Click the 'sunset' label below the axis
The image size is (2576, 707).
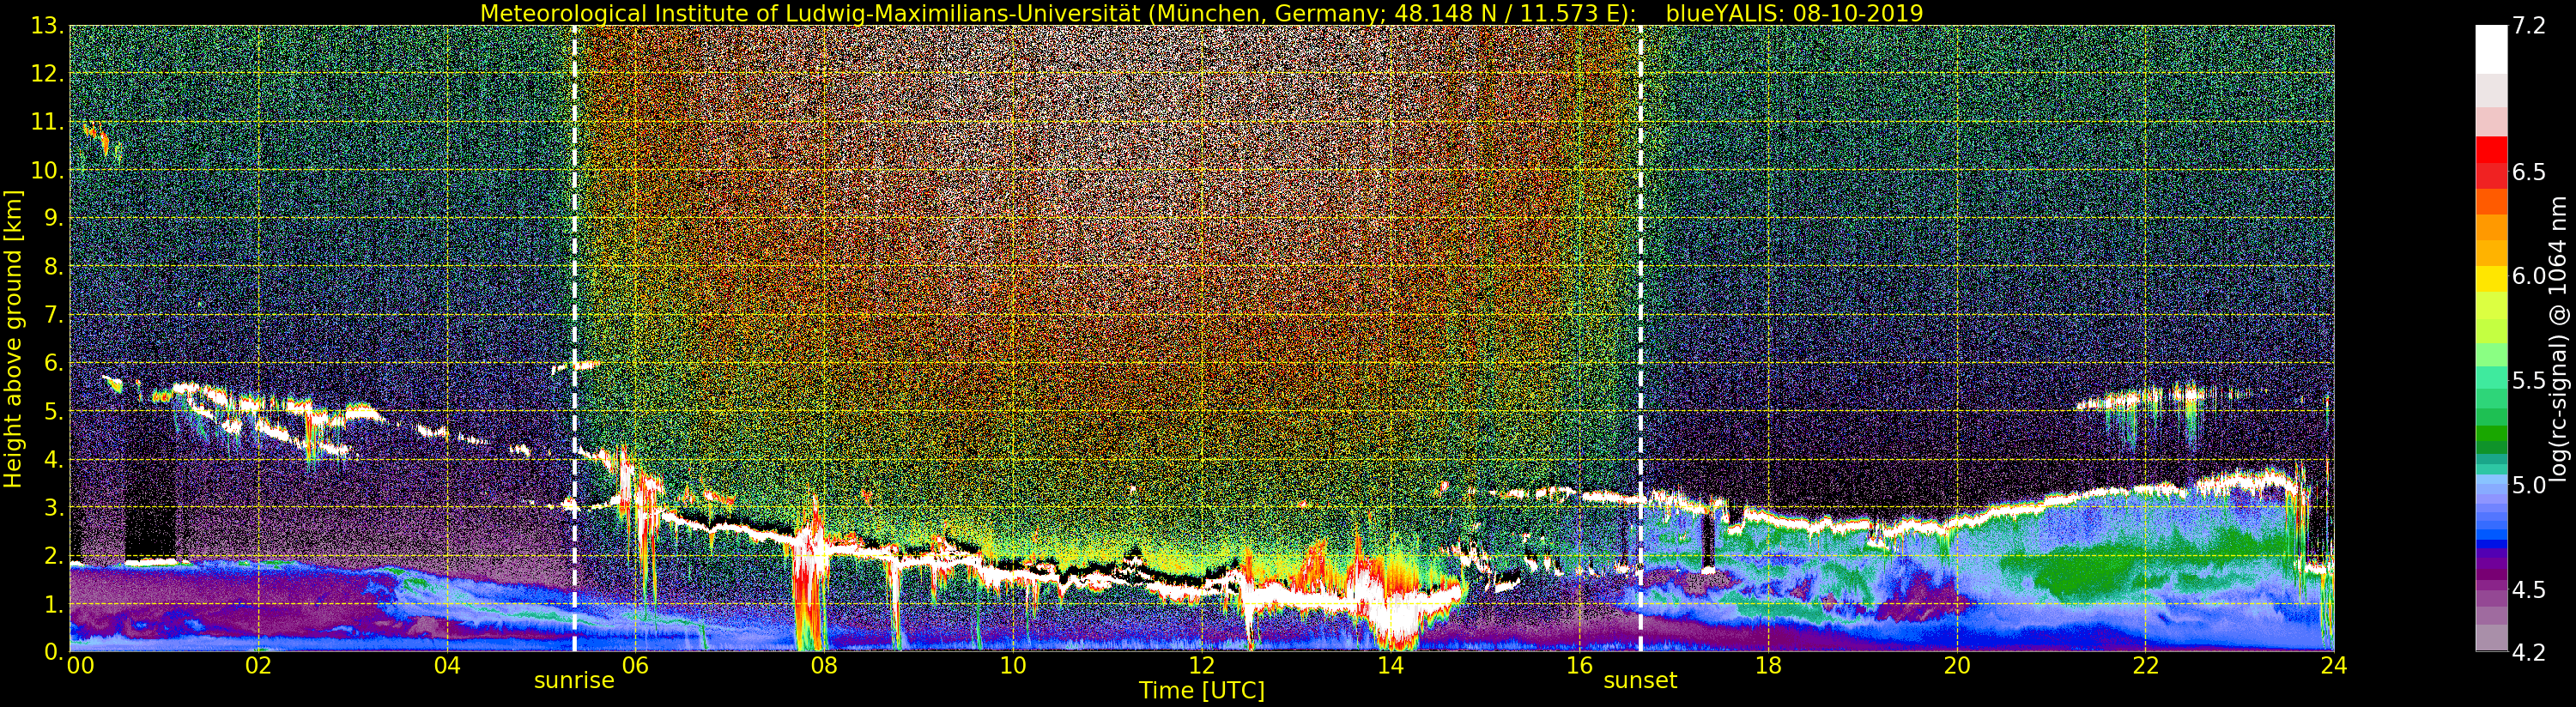coord(1640,681)
